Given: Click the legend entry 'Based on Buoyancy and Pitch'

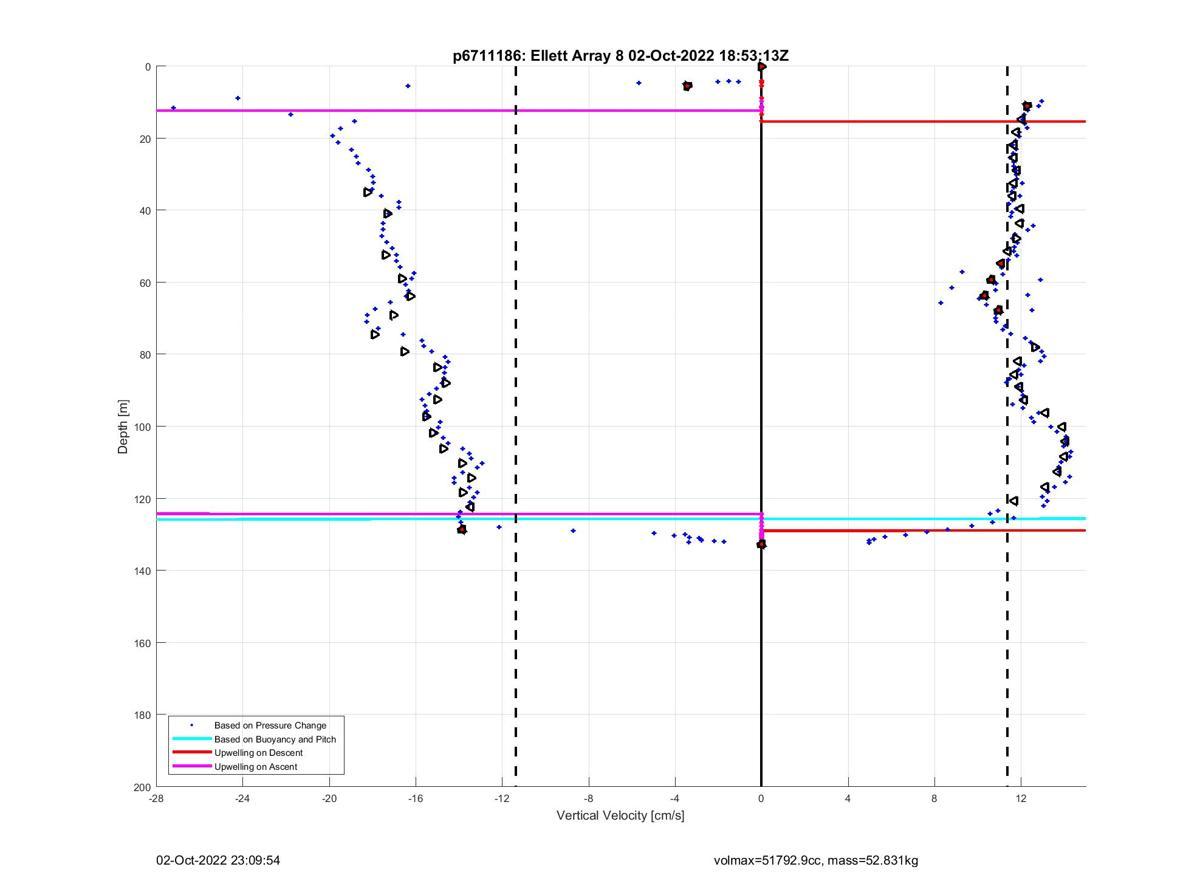Looking at the screenshot, I should [275, 739].
